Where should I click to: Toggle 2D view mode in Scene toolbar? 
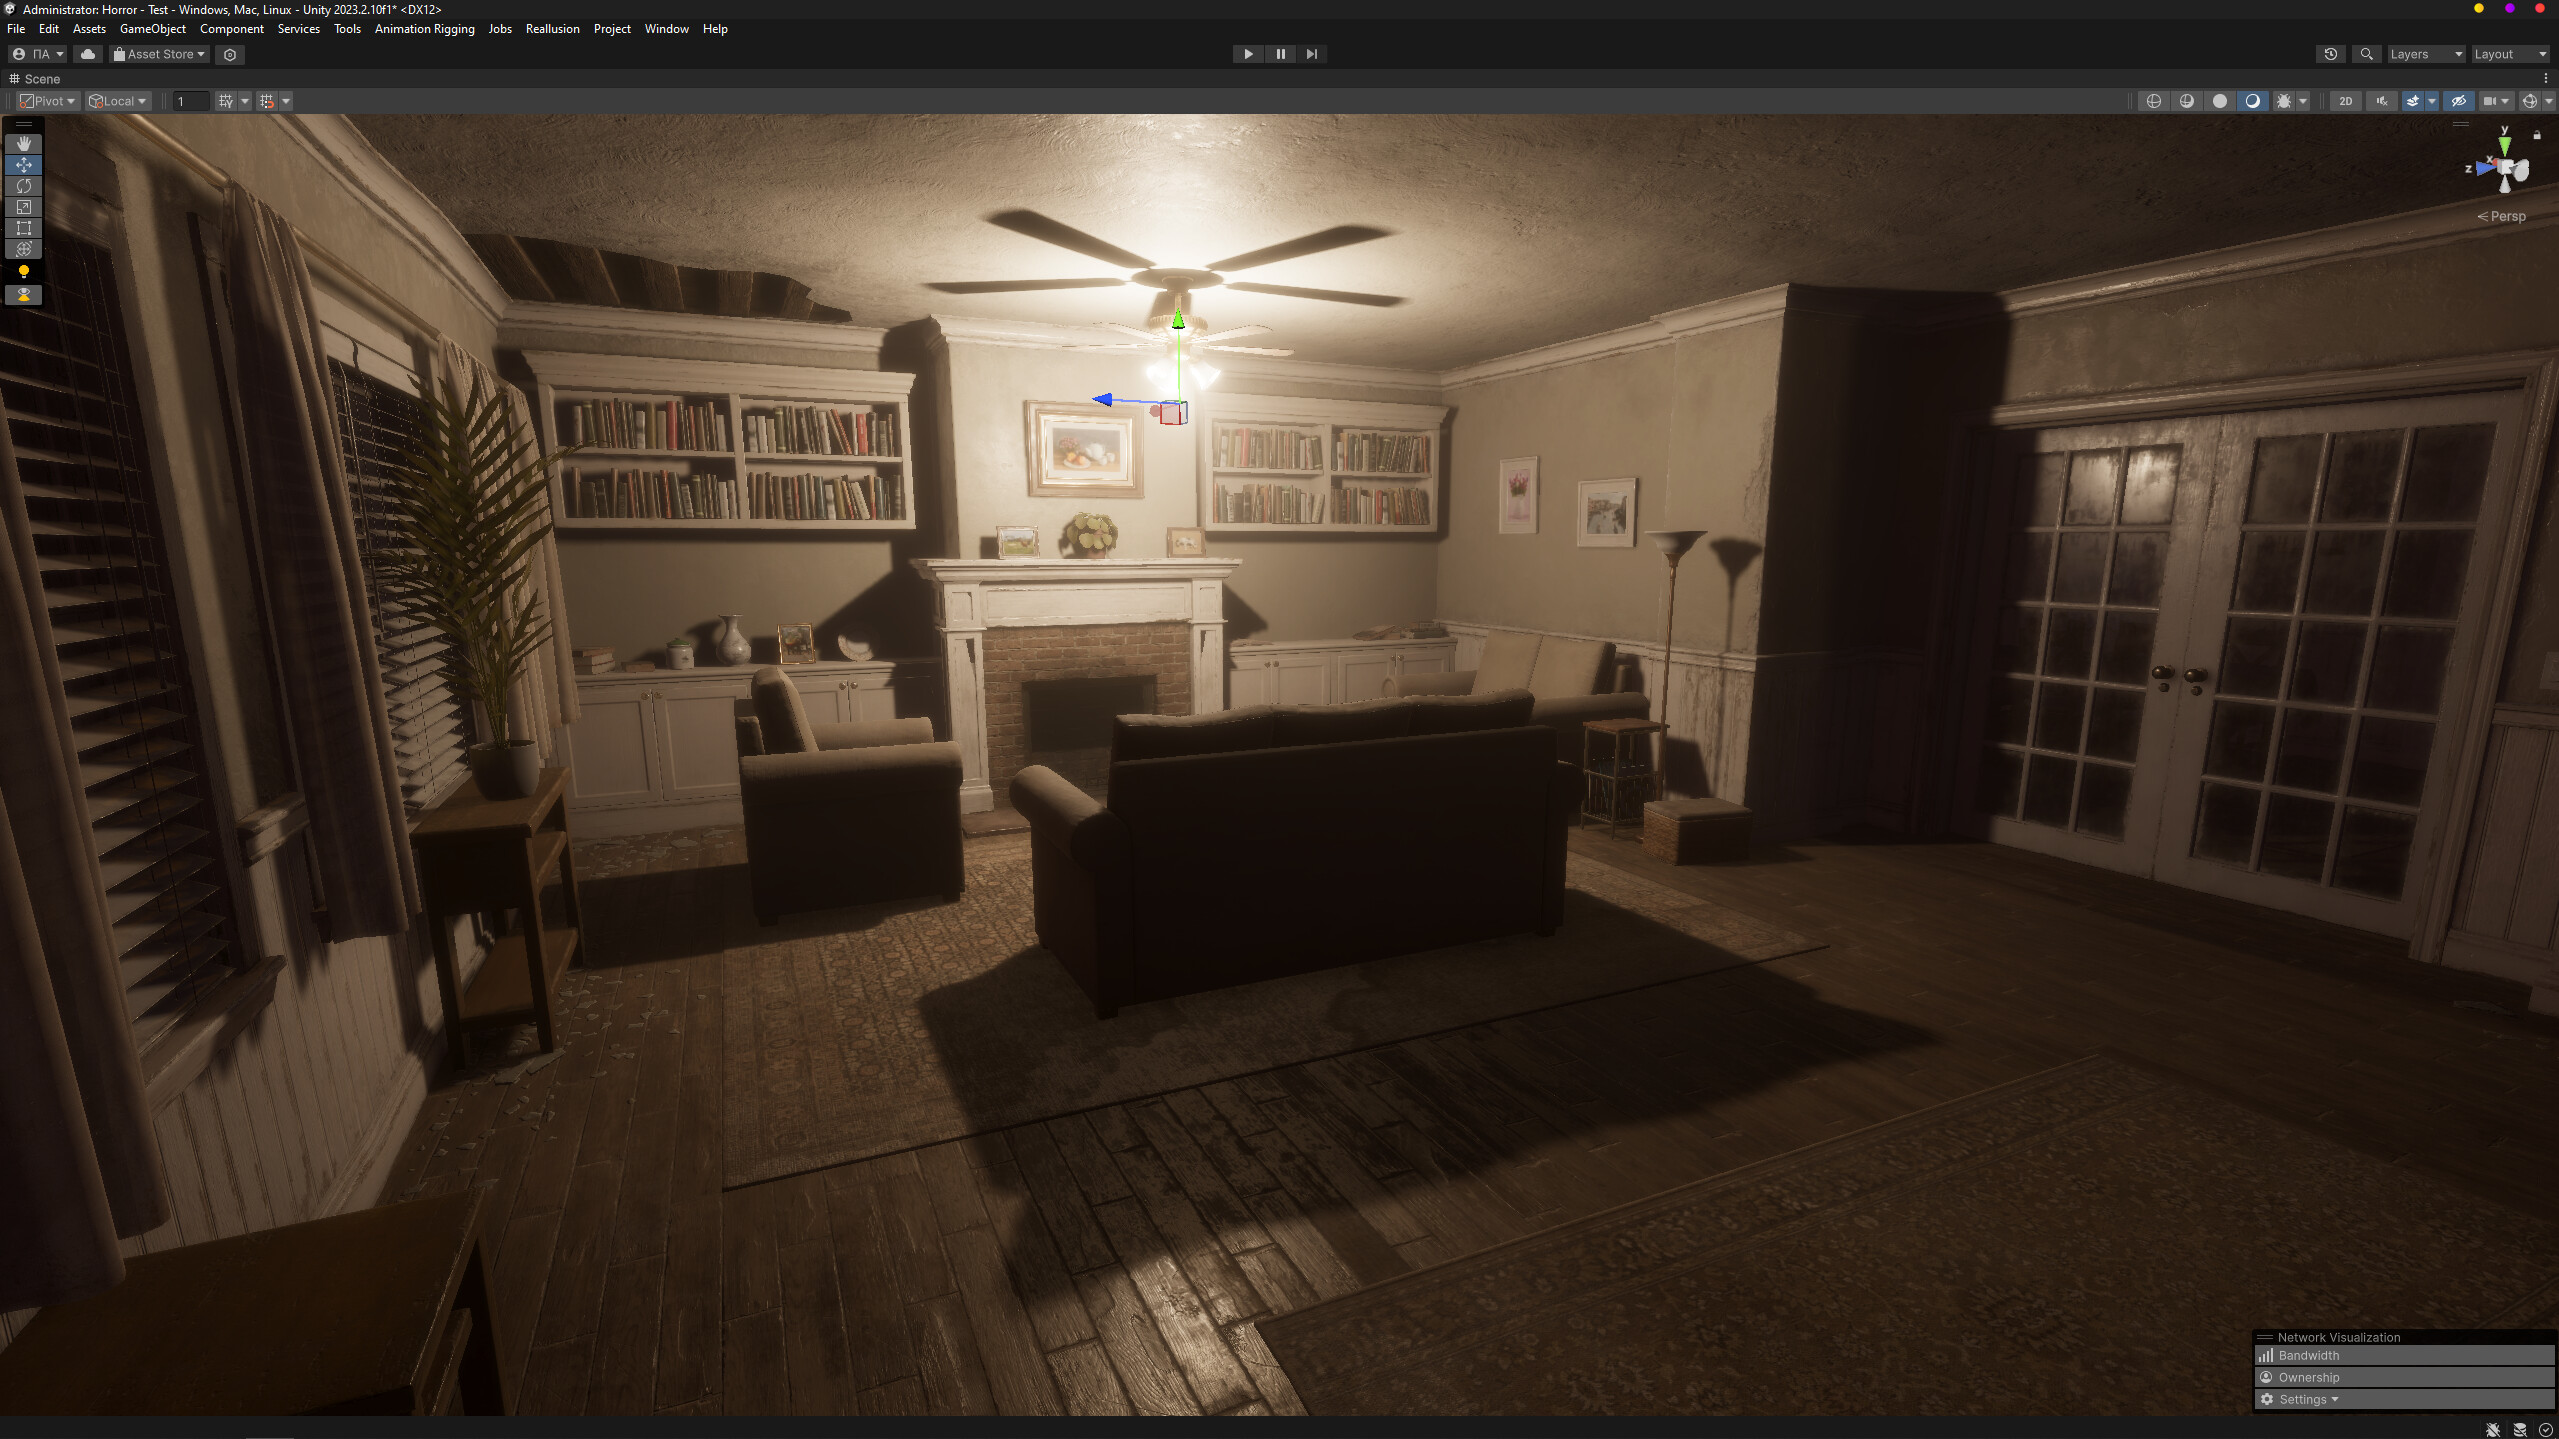click(2345, 100)
